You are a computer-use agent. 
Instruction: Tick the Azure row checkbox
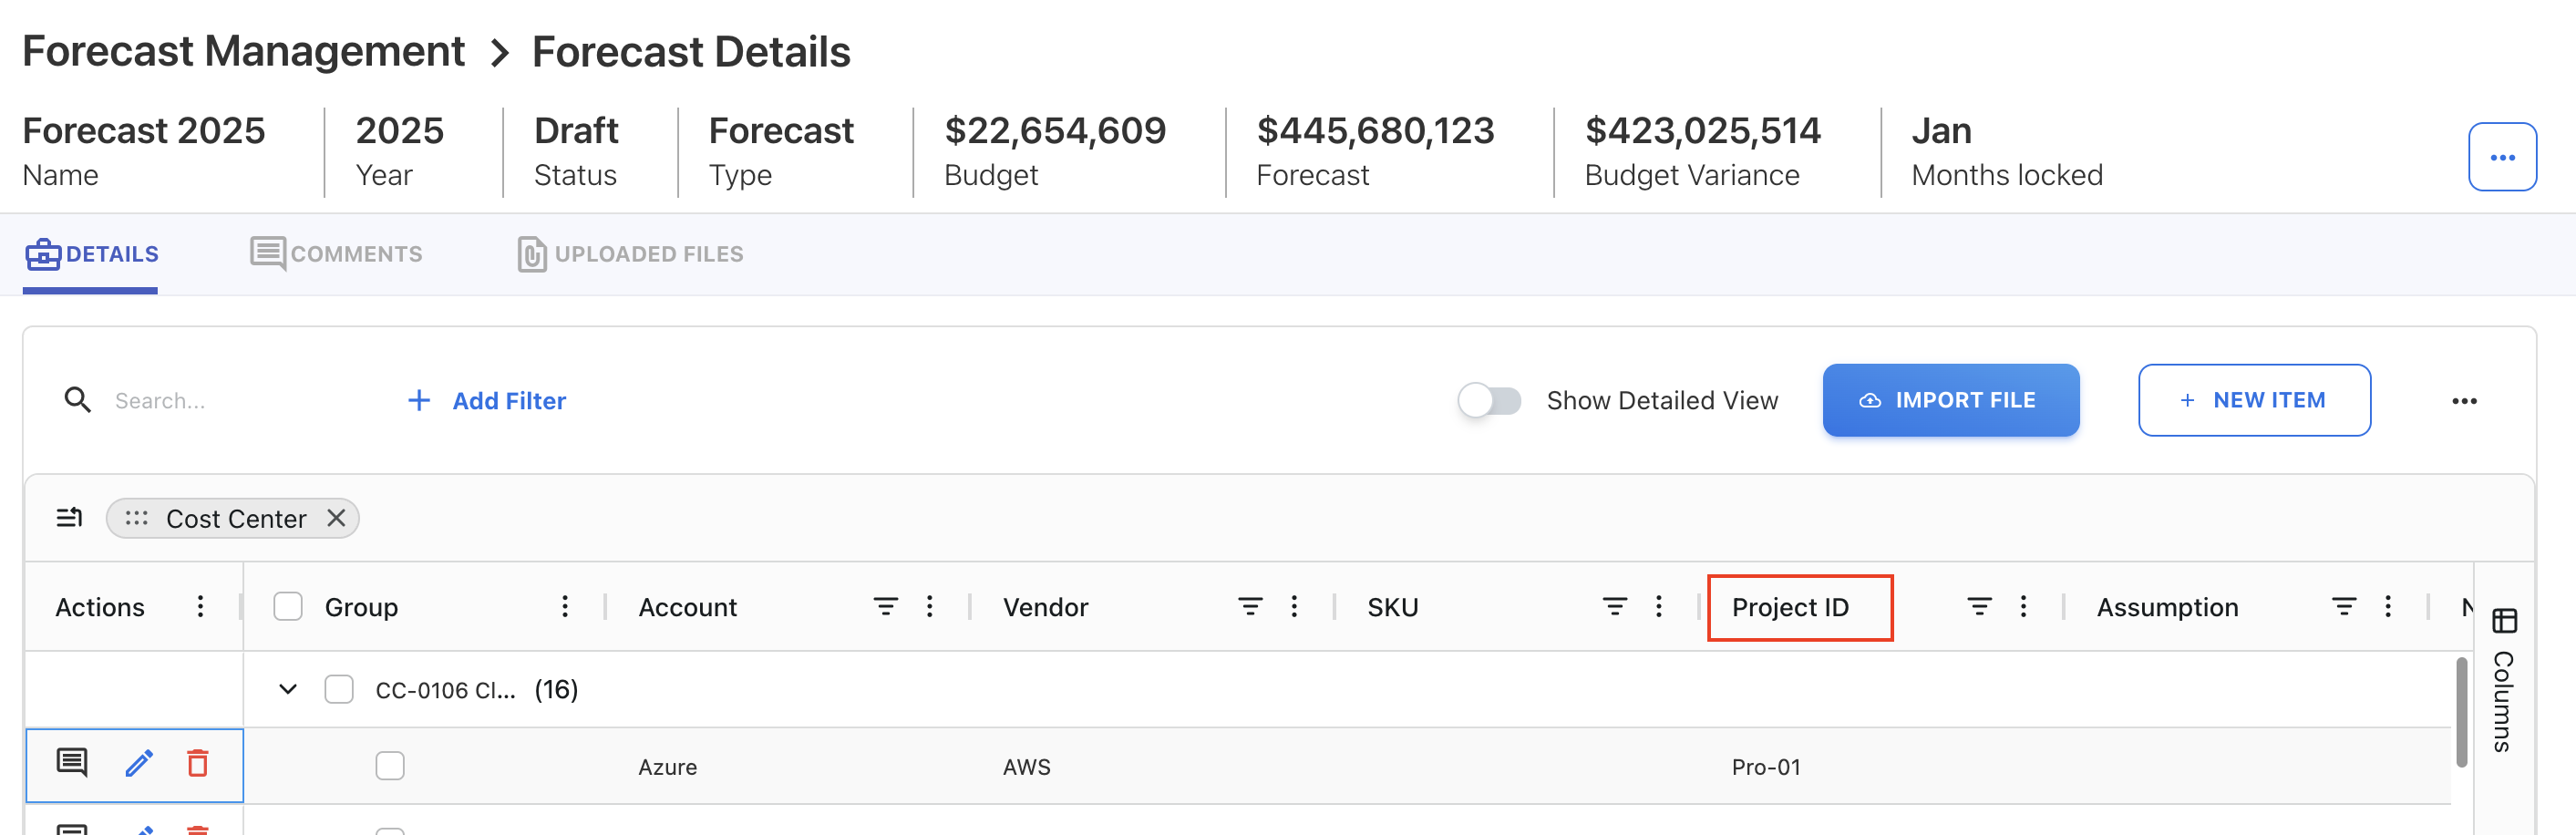pyautogui.click(x=390, y=766)
